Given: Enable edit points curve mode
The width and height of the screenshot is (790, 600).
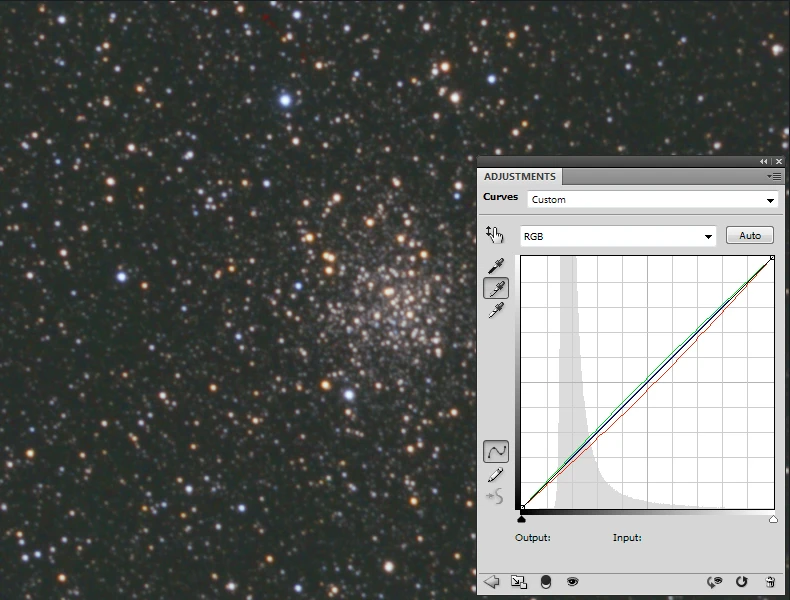Looking at the screenshot, I should (495, 452).
